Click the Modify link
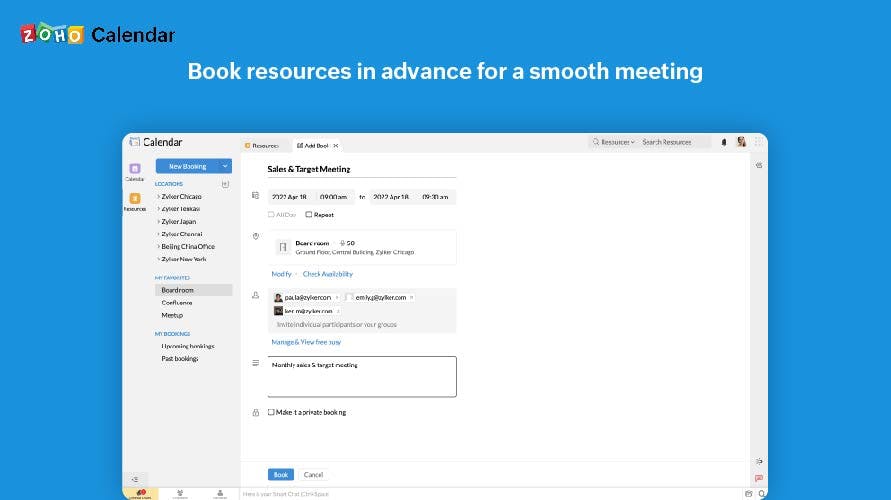The width and height of the screenshot is (891, 500). (x=281, y=274)
